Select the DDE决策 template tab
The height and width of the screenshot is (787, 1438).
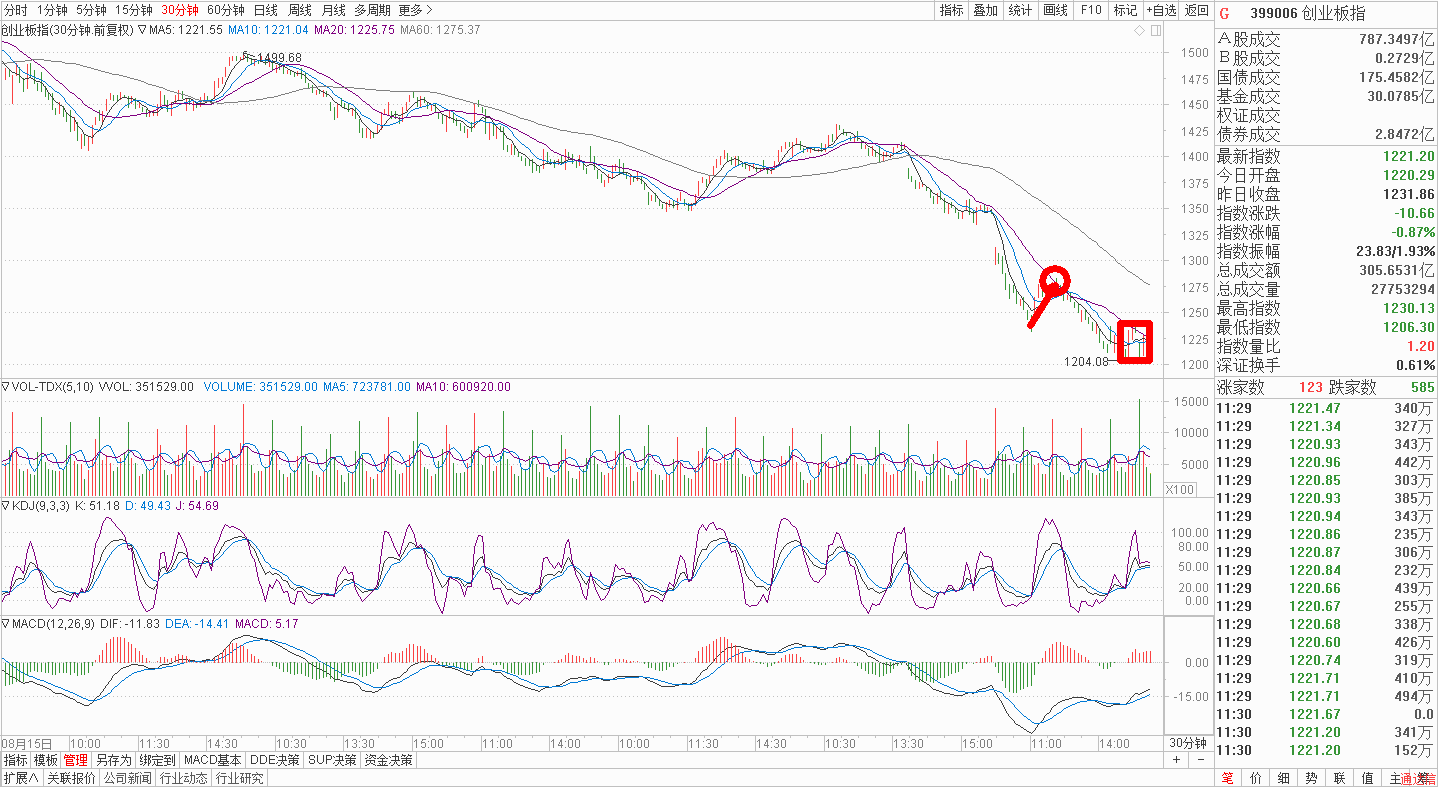pos(274,760)
